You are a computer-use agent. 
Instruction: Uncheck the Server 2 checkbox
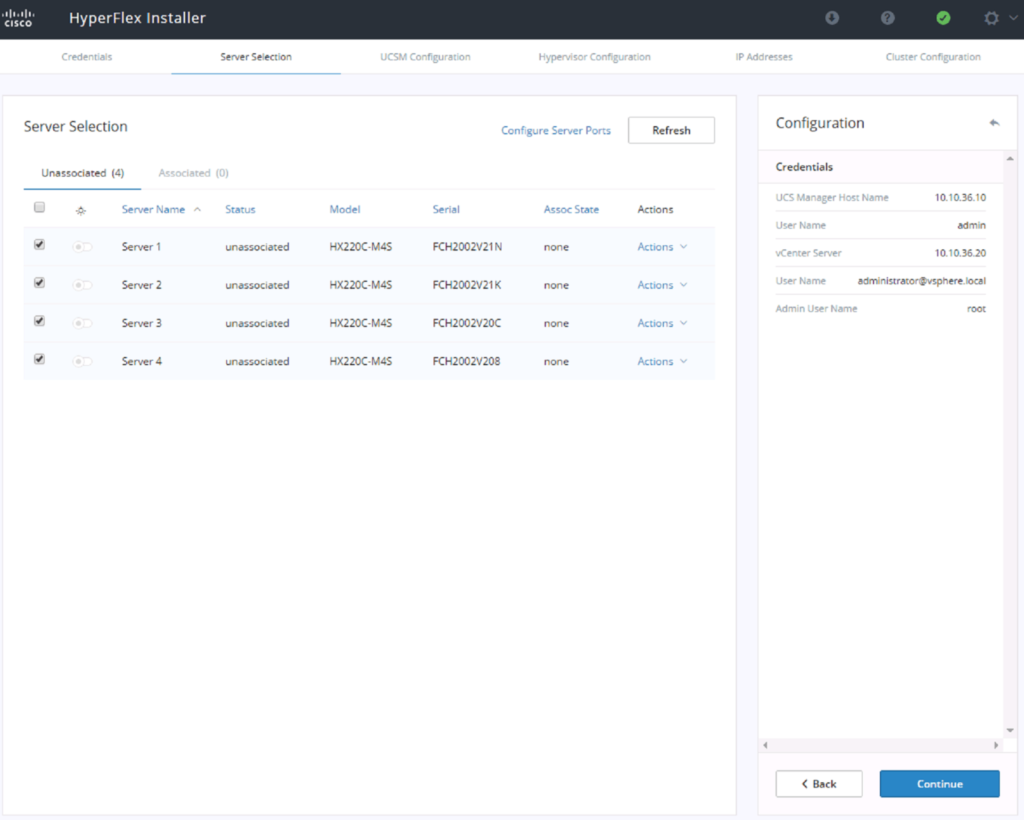point(39,283)
